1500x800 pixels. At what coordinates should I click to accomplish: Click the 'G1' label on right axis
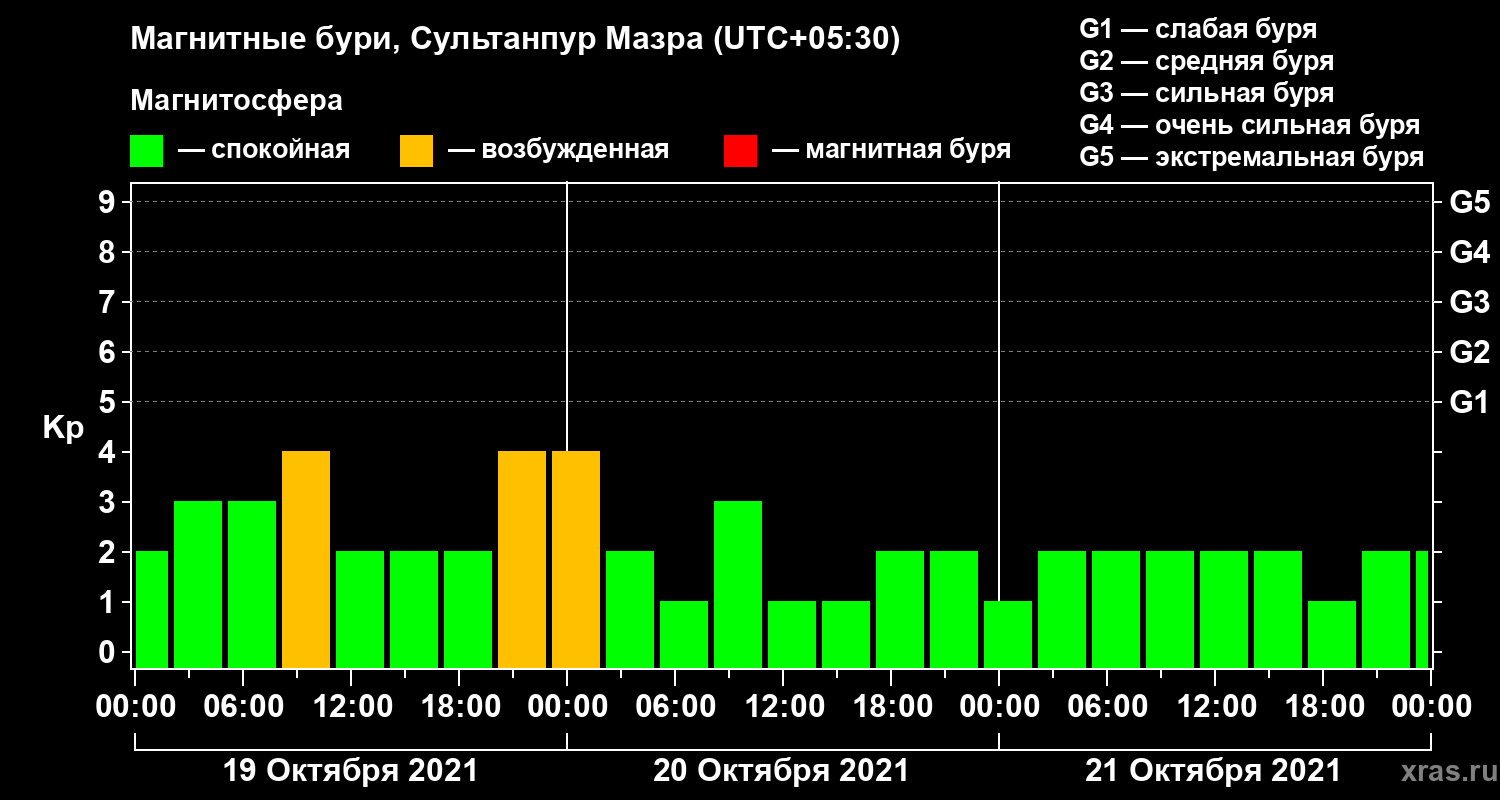tap(1469, 403)
